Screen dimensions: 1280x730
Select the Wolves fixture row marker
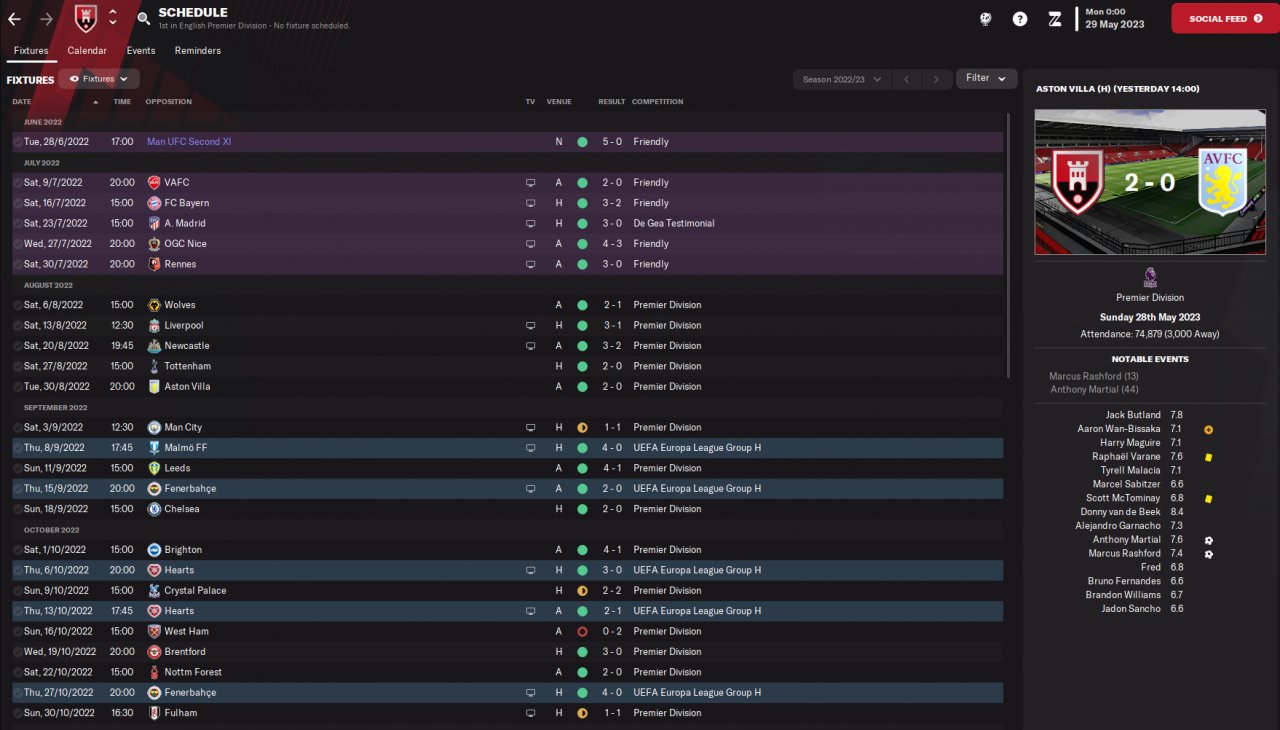point(18,305)
